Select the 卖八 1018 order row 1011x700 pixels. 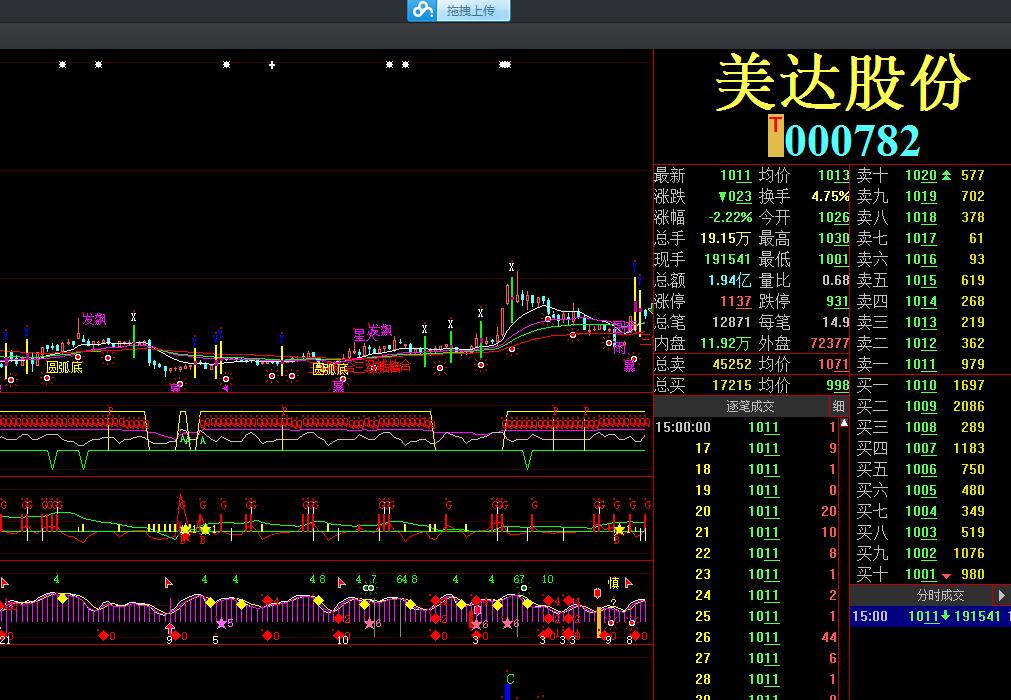point(921,217)
